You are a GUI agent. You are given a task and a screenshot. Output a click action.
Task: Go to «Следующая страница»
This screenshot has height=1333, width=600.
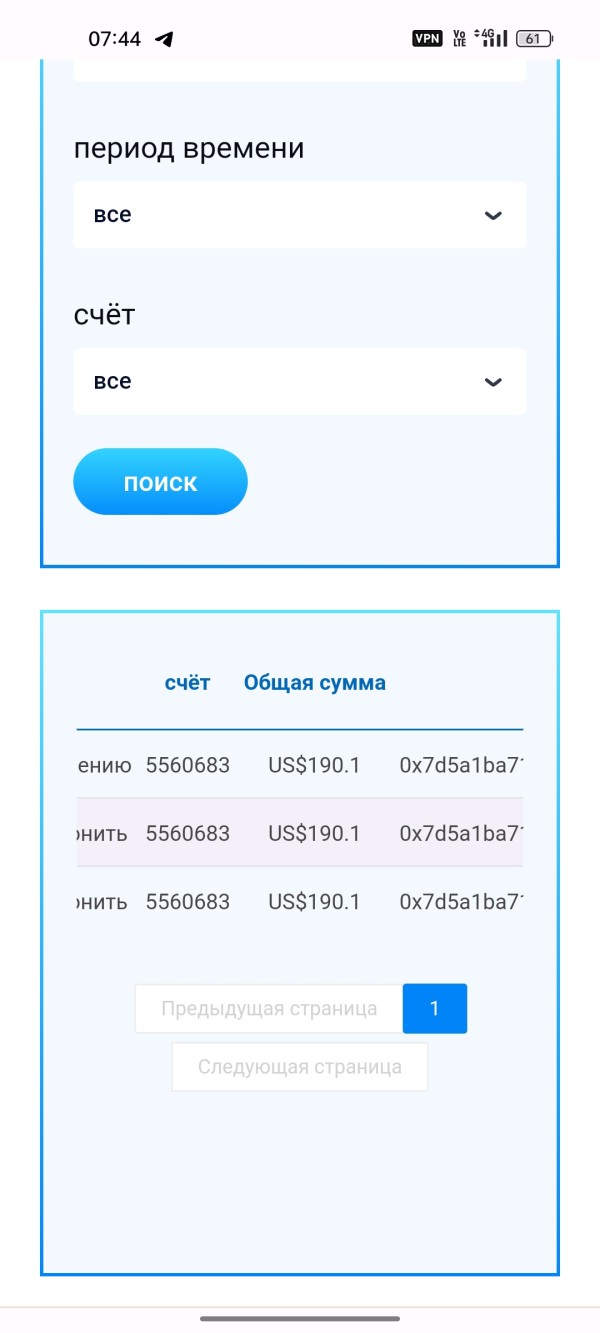tap(299, 1067)
